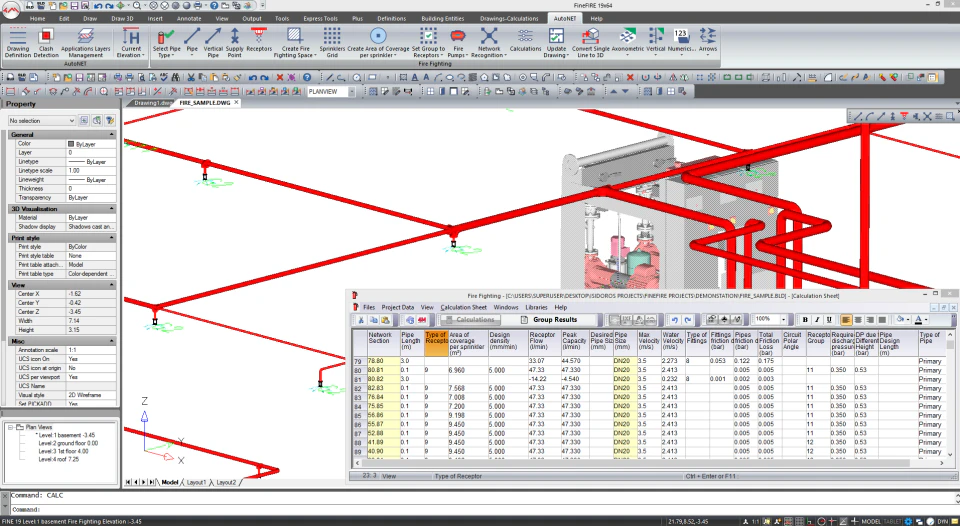Viewport: 960px width, 526px height.
Task: Open the blue Help question-mark icon
Action: 307,78
